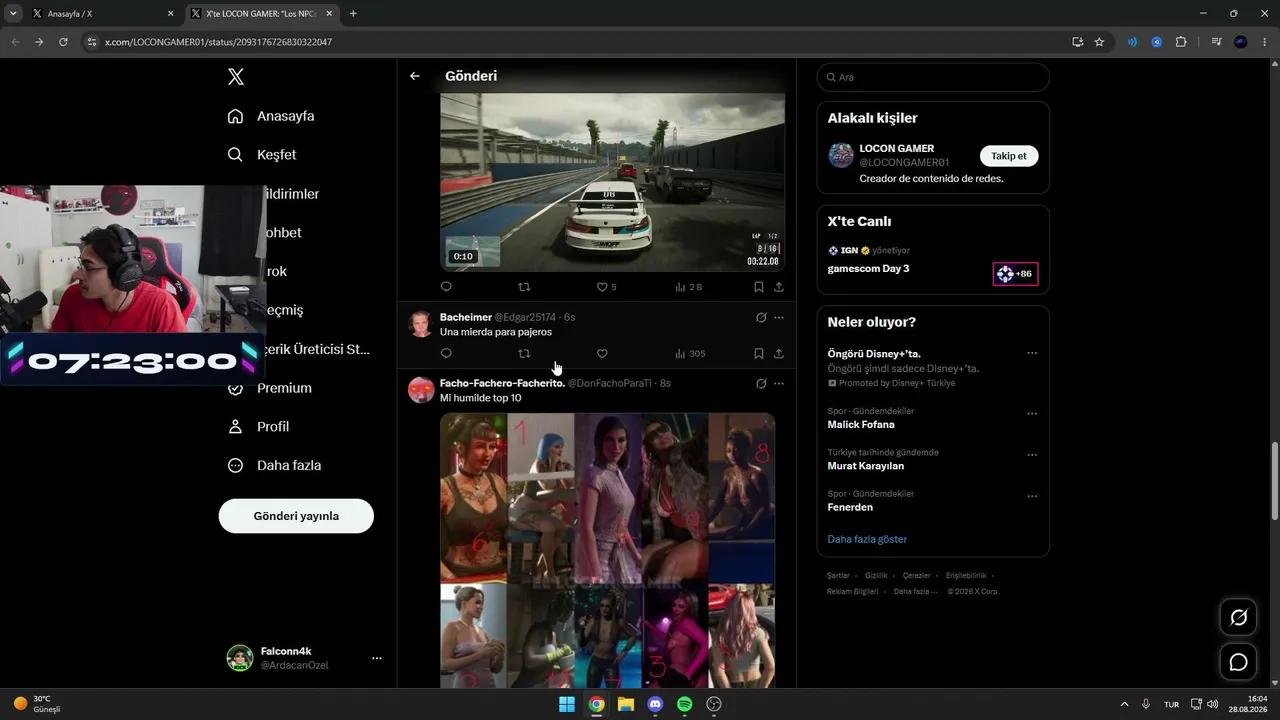Open the floating Grok button
Screen dimensions: 1280x720
(x=1238, y=617)
